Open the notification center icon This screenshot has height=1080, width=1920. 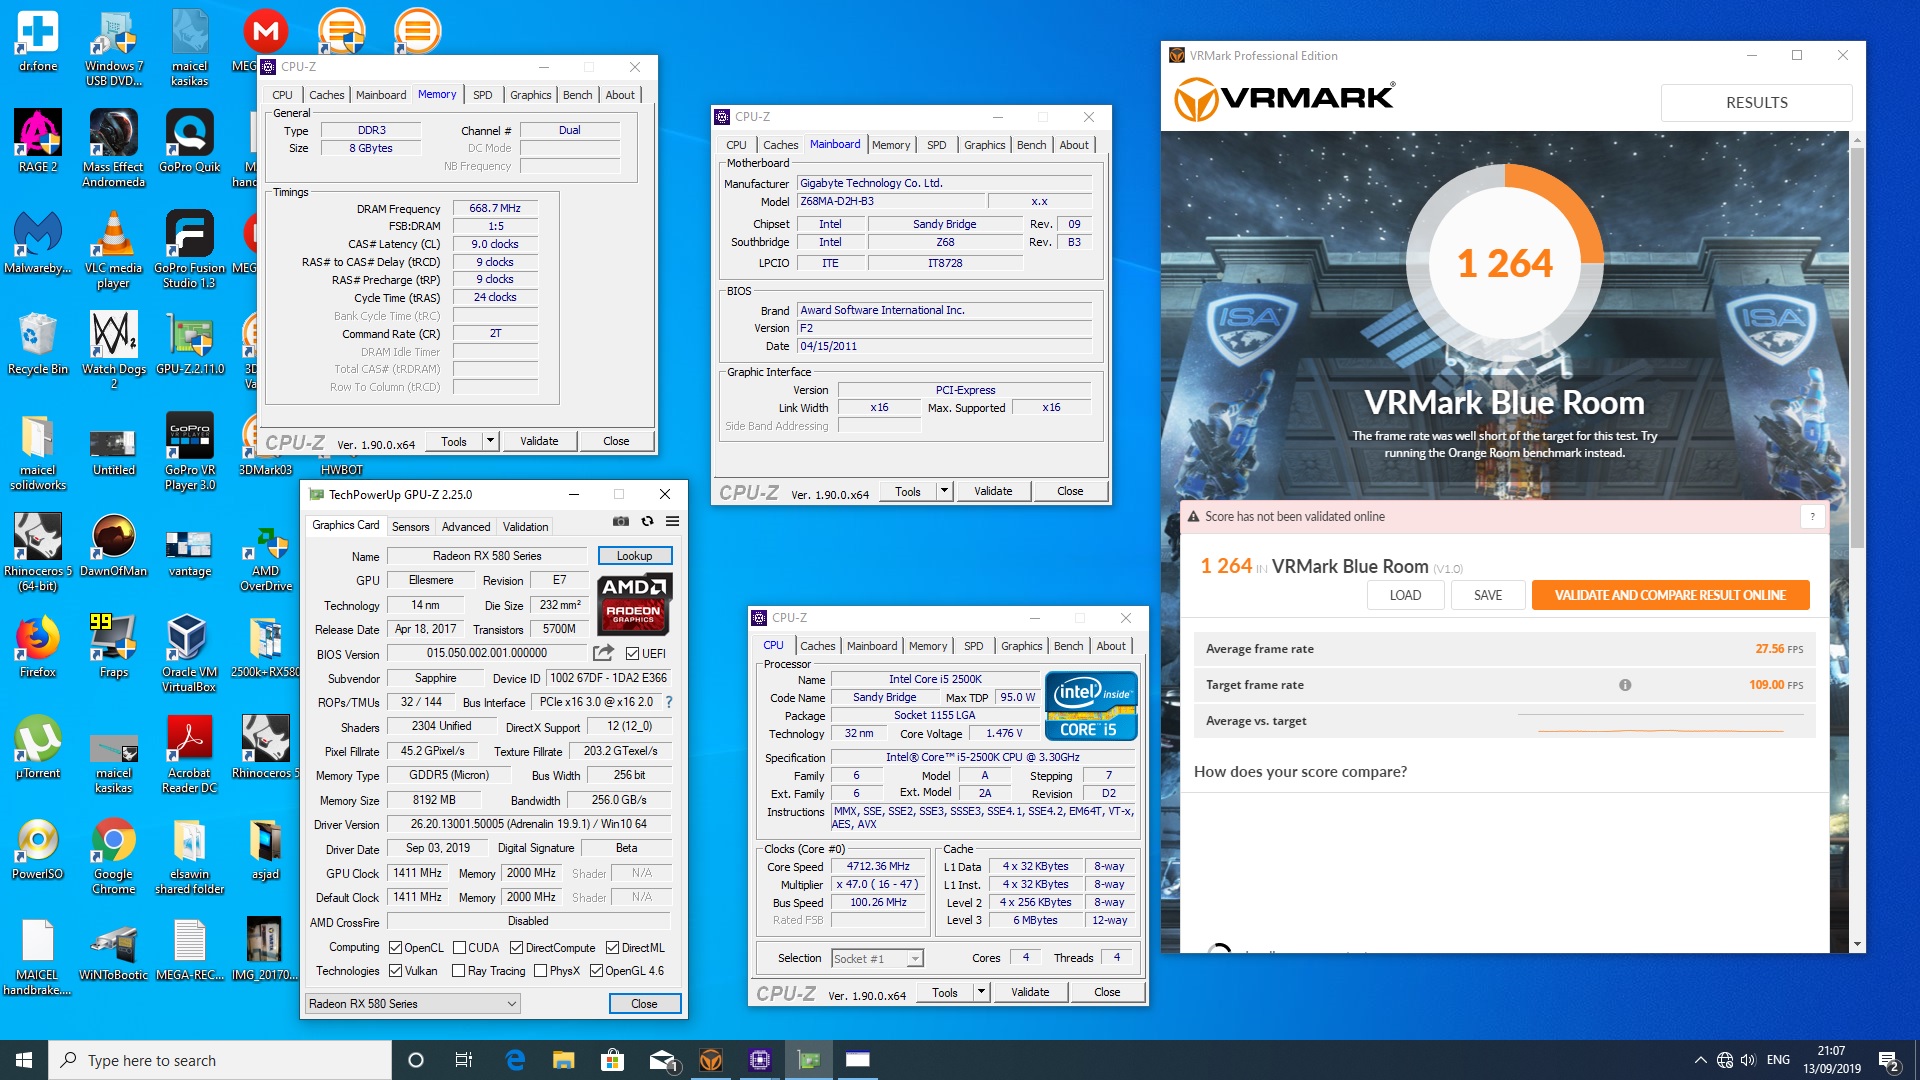tap(1889, 1060)
